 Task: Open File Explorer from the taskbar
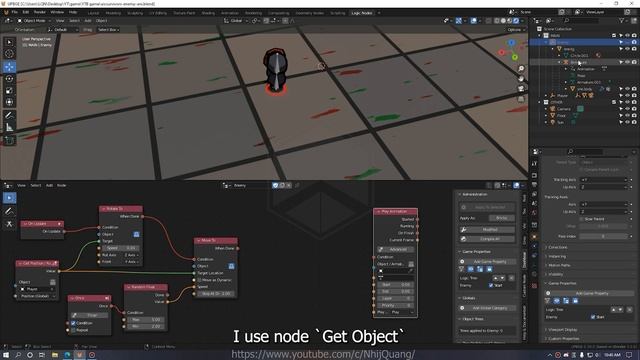[x=55, y=355]
